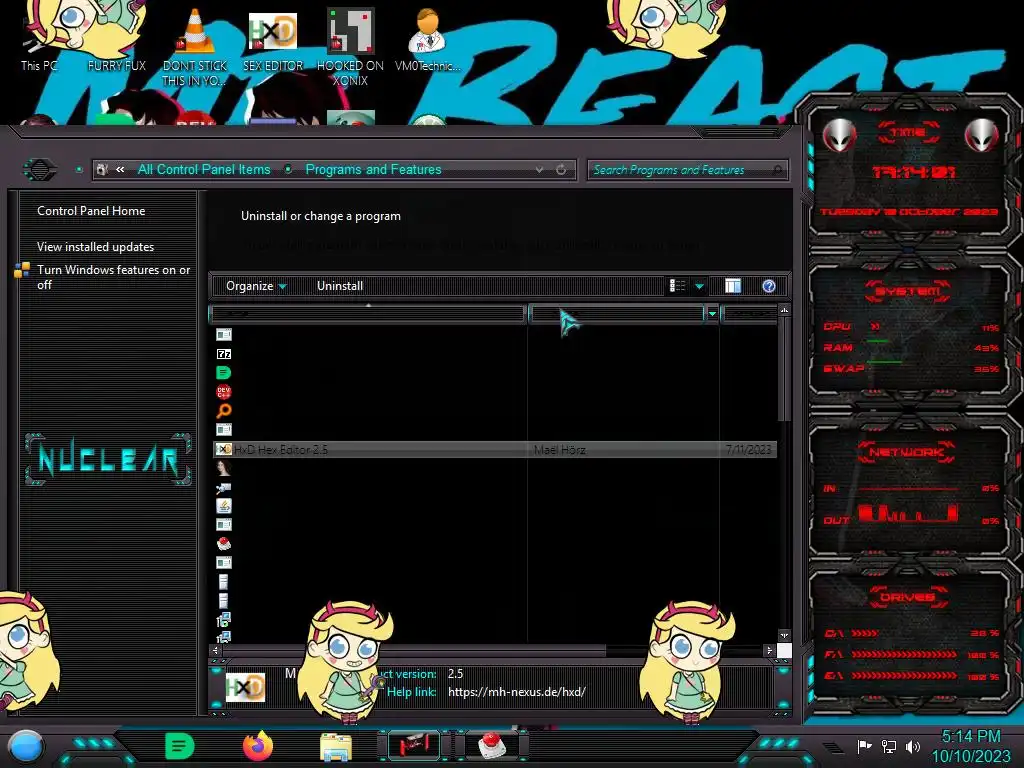
Task: Launch Firefox from the taskbar
Action: click(257, 746)
